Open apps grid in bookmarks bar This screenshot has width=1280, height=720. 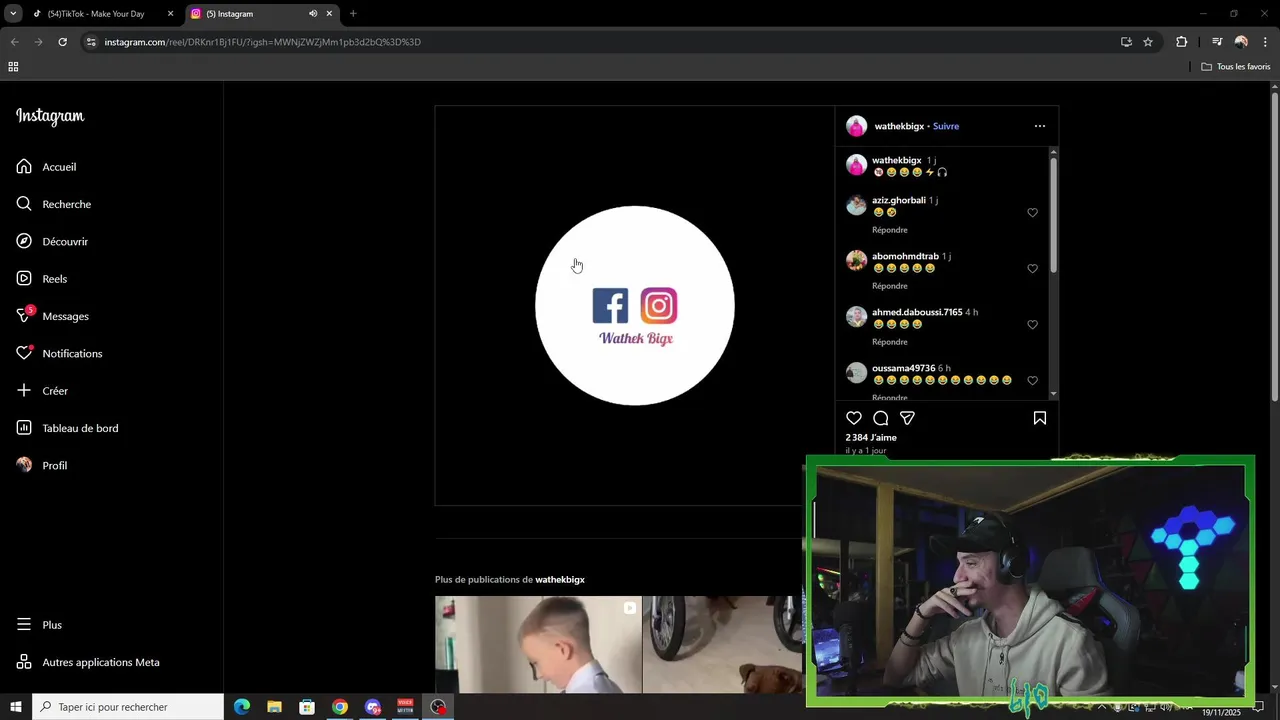(13, 67)
